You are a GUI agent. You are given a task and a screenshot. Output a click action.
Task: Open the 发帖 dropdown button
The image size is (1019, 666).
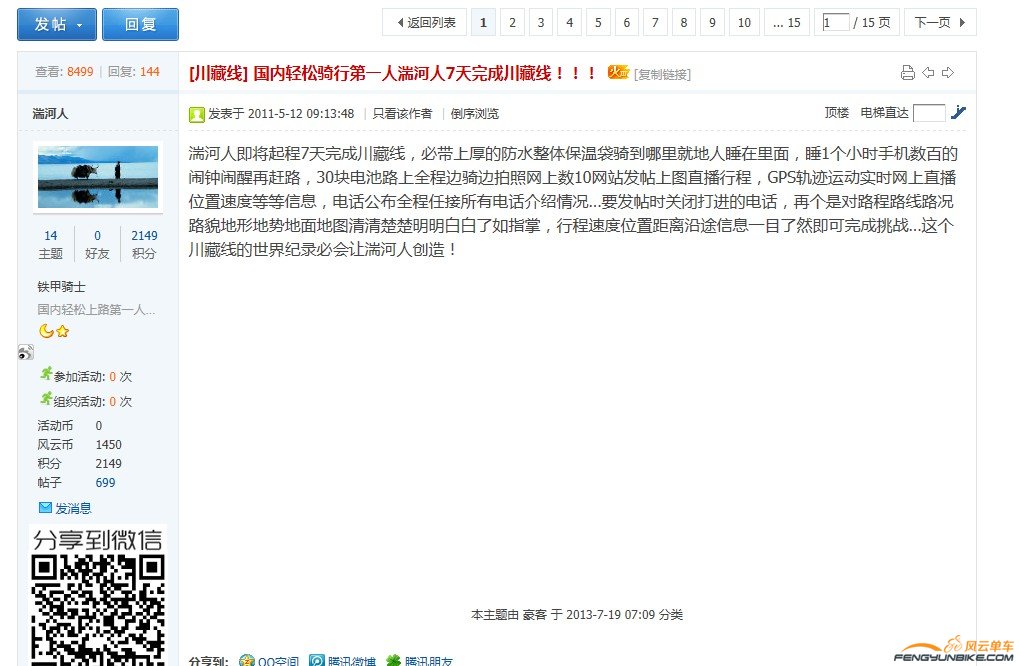57,24
